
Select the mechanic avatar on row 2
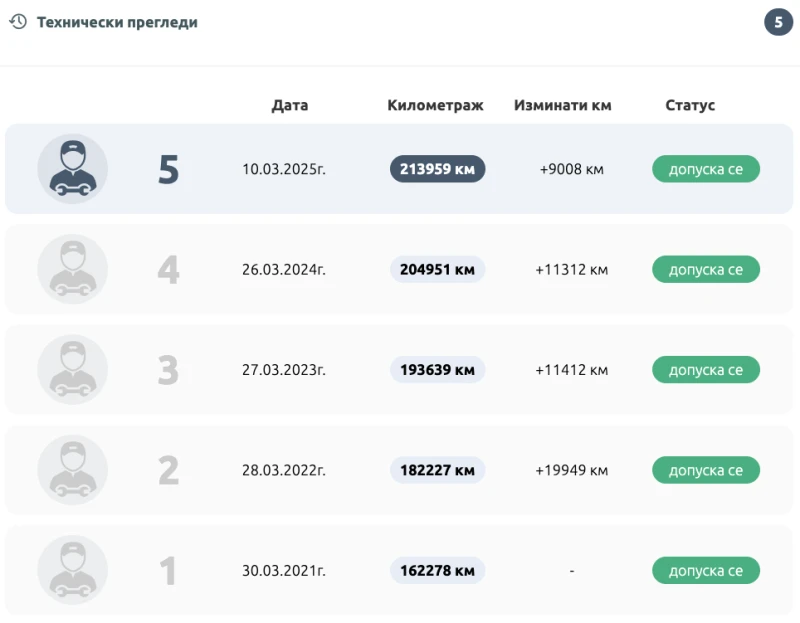point(72,470)
